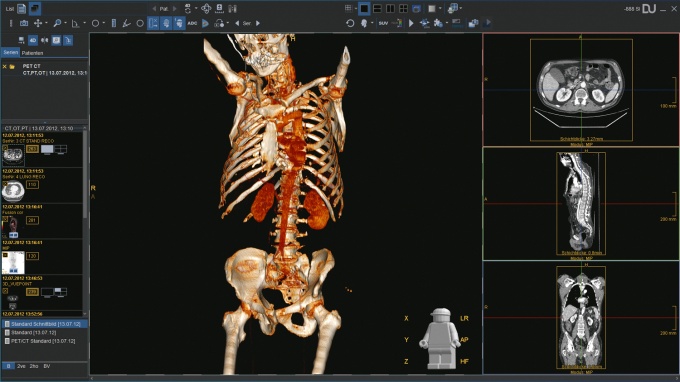Select the magnifier zoom tool

tap(57, 23)
